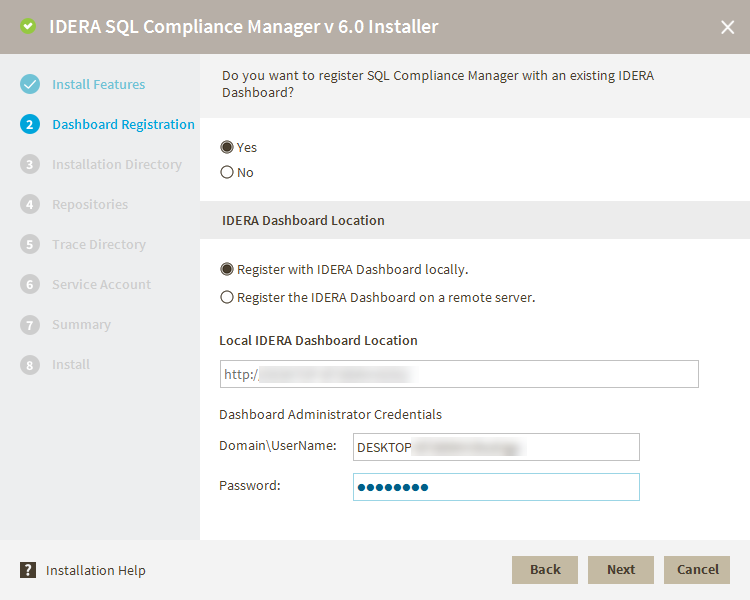Click into the Password field
Screen dimensions: 750x600
pyautogui.click(x=496, y=487)
